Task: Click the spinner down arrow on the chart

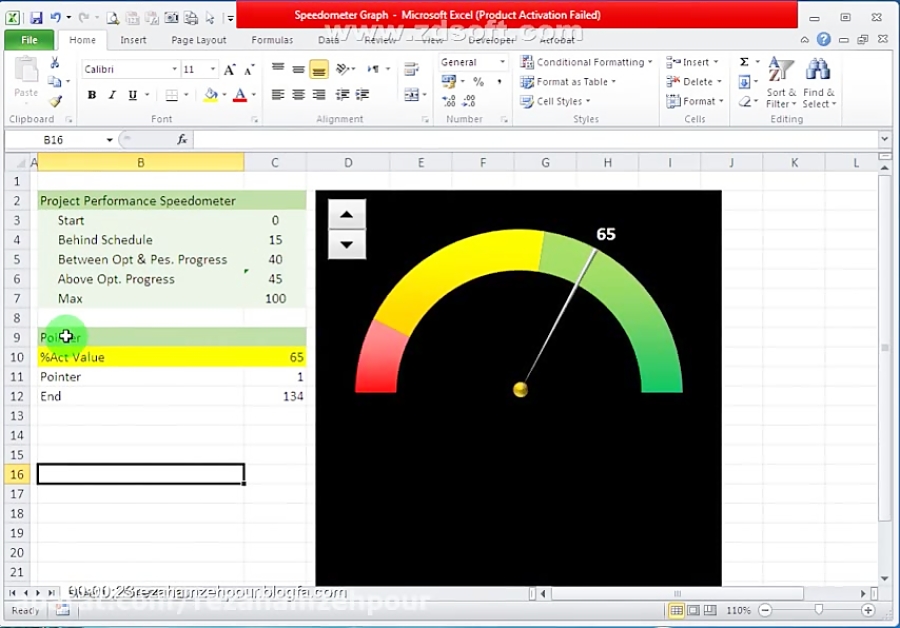Action: (347, 244)
